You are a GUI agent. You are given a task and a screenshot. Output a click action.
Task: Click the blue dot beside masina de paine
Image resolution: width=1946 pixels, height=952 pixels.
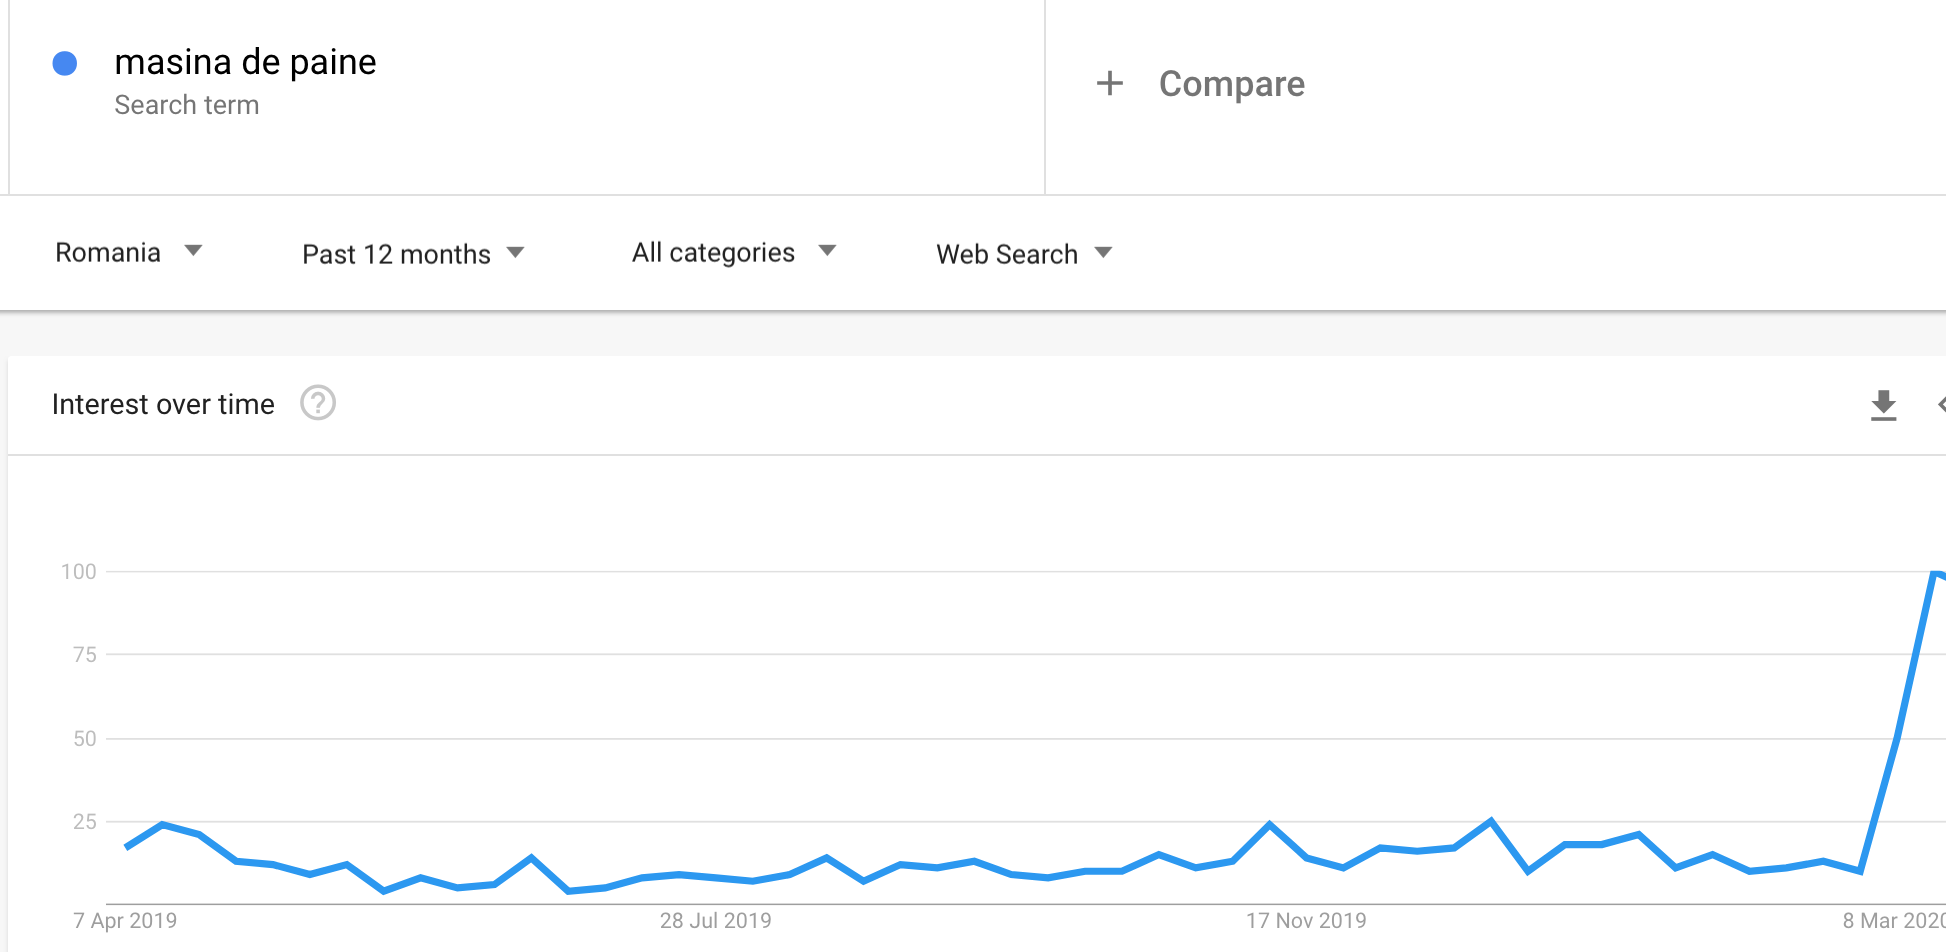point(65,64)
